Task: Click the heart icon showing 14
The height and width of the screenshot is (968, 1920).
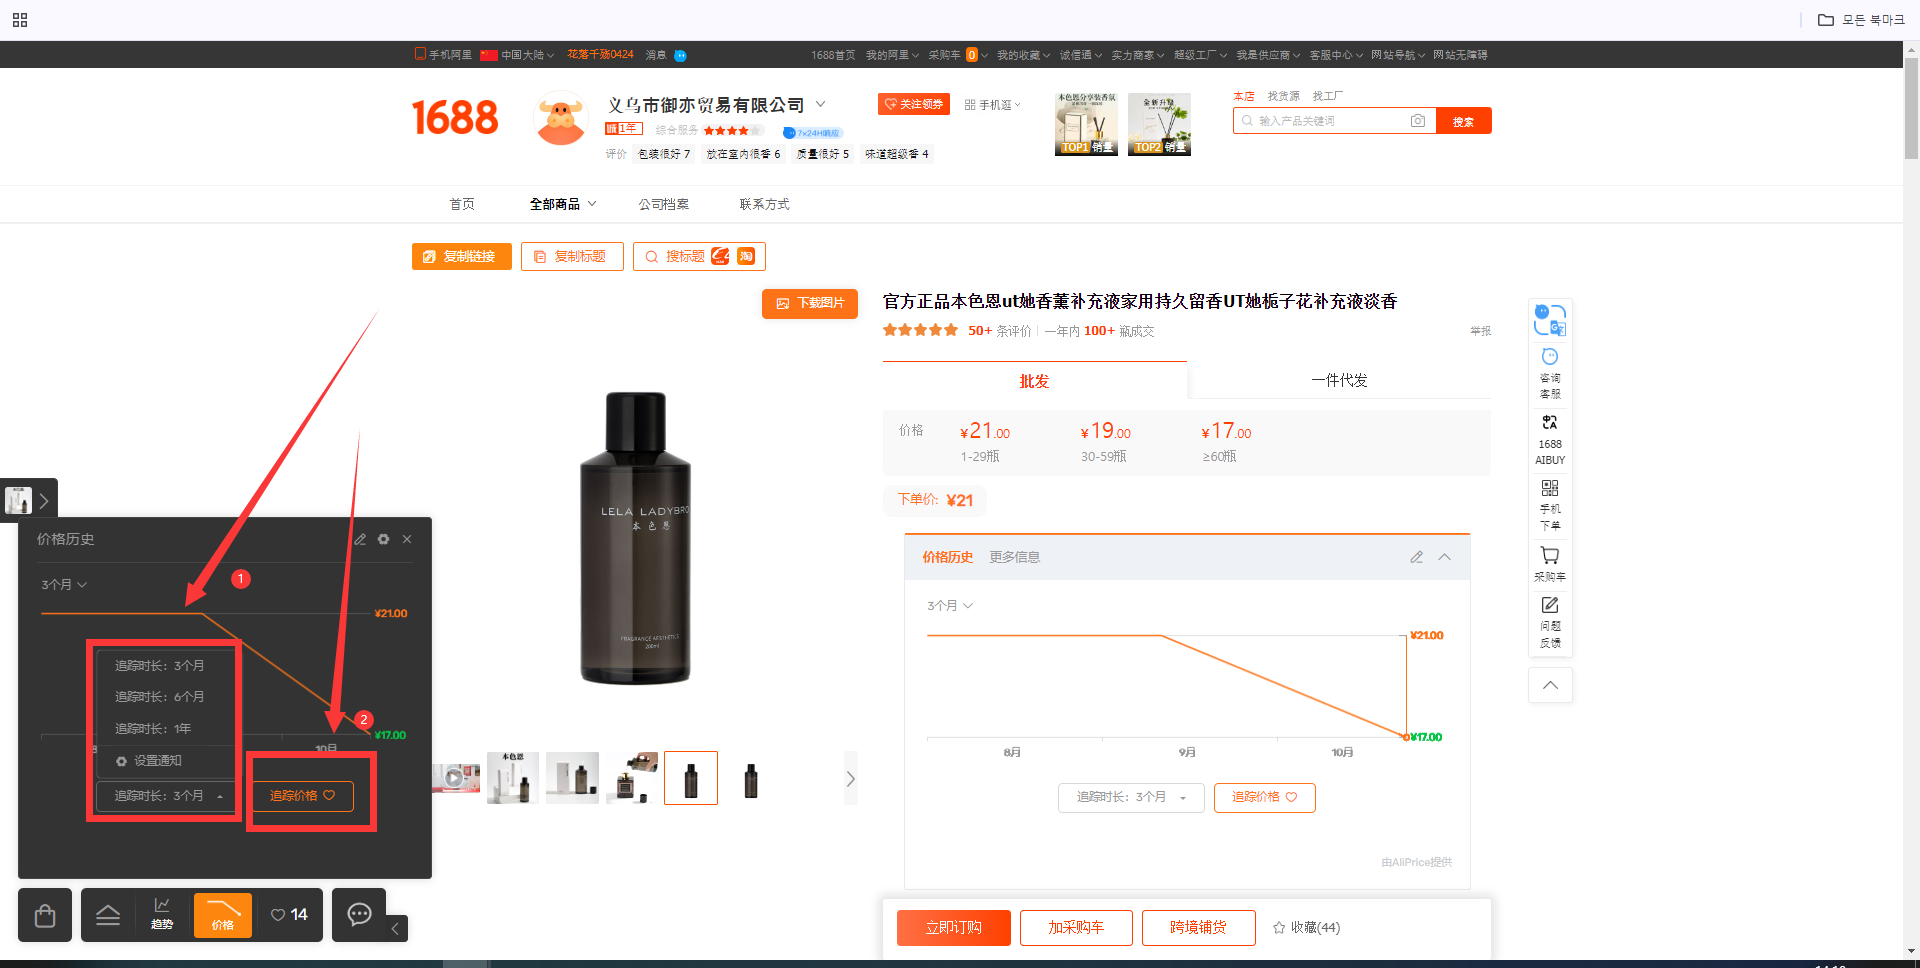Action: pos(289,914)
